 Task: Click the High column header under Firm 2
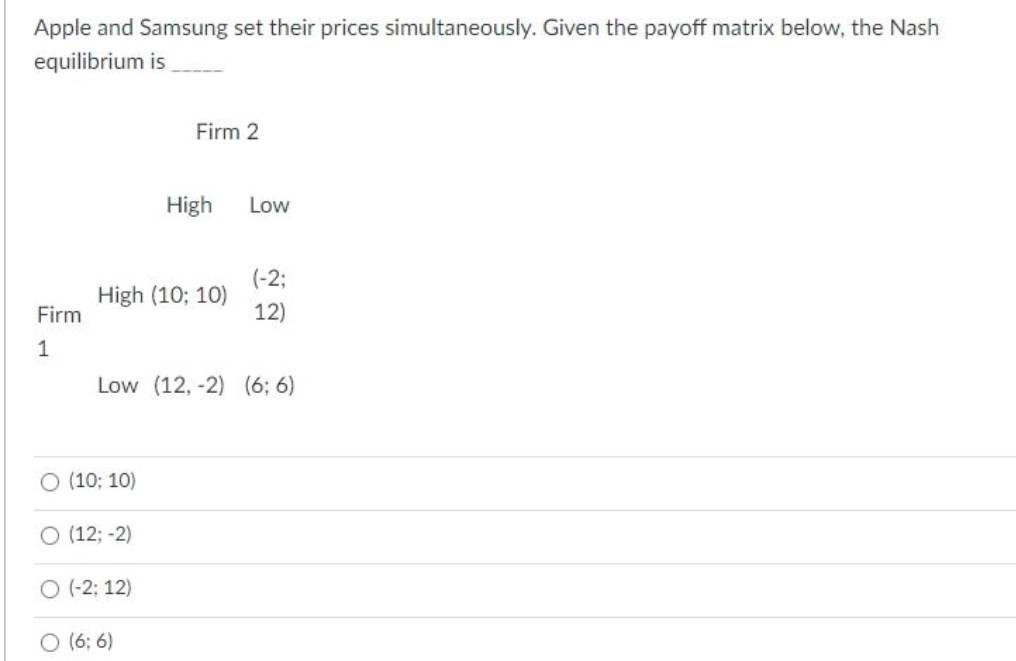(x=188, y=204)
